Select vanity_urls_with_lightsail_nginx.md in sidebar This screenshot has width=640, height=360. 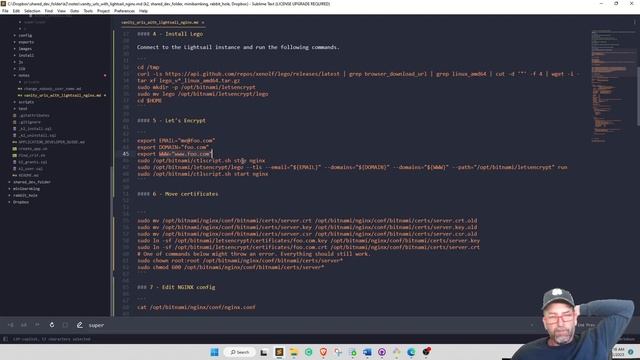click(x=62, y=96)
